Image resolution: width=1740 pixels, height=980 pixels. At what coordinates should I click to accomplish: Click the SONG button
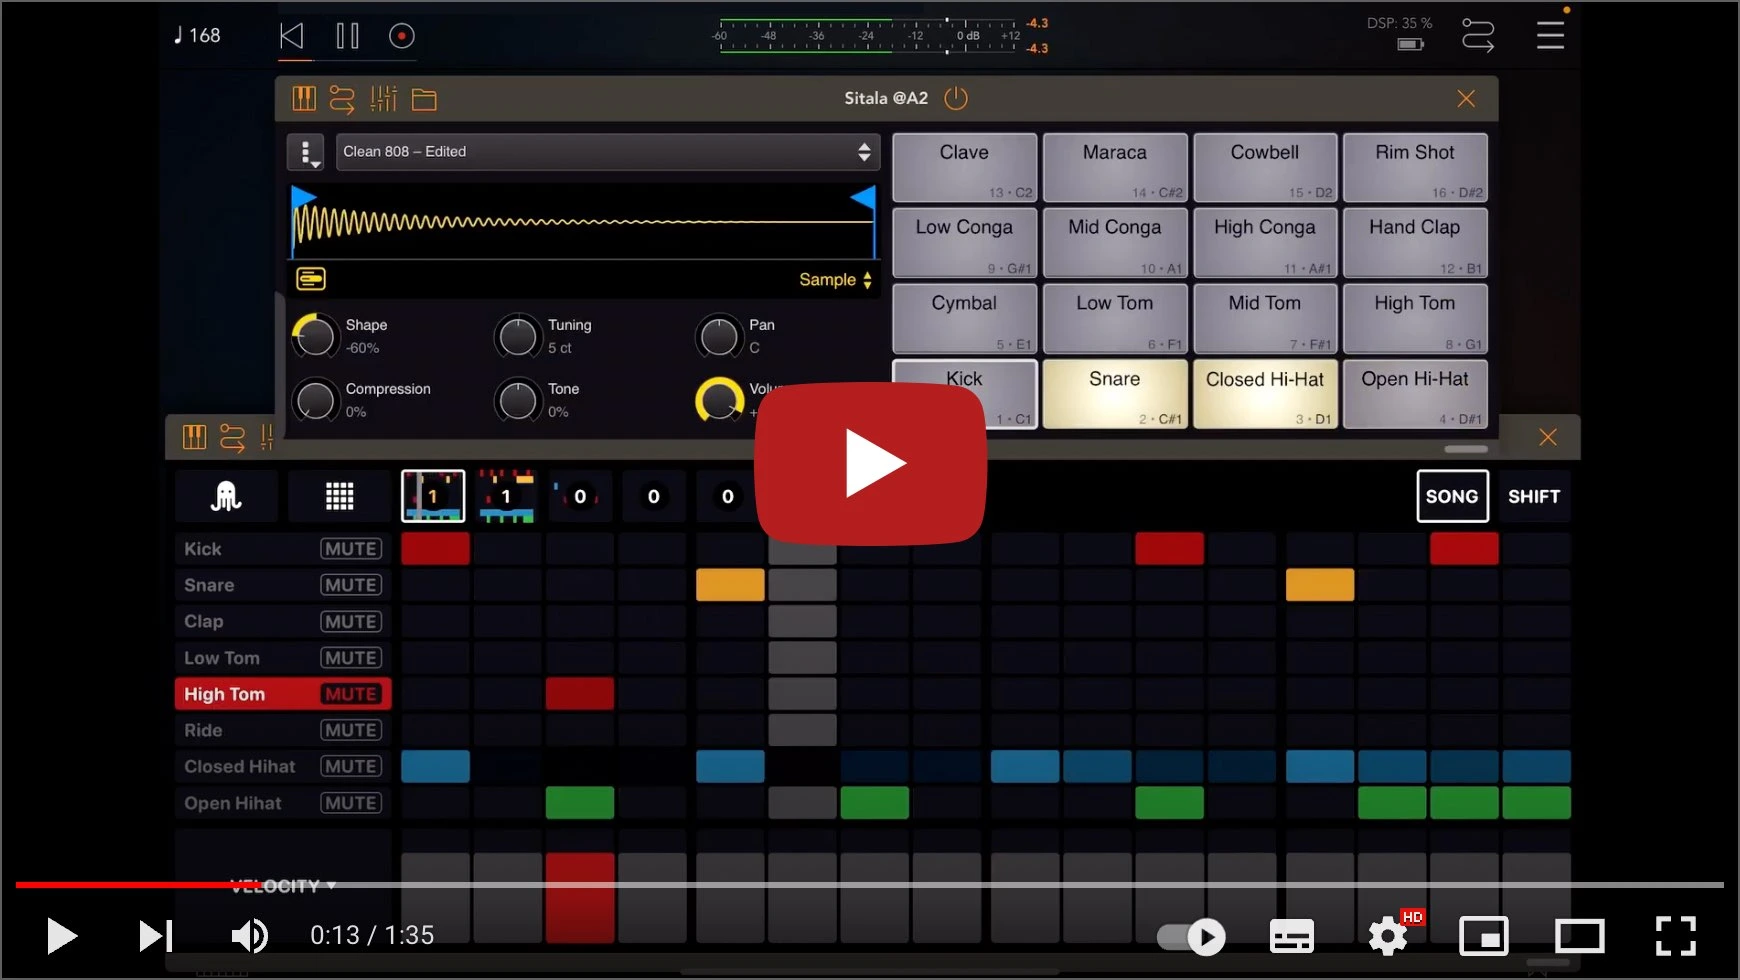1451,496
